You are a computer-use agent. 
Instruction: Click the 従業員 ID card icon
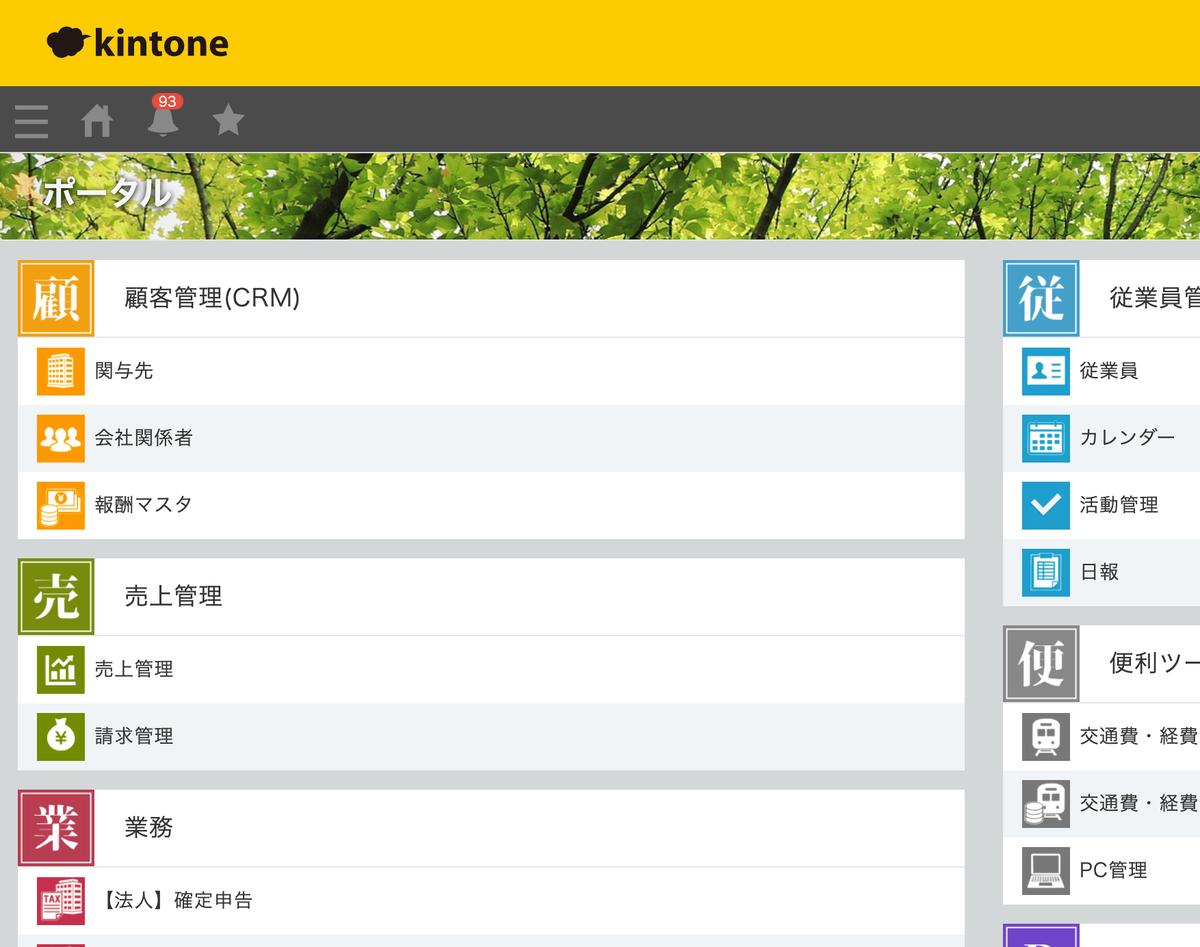pyautogui.click(x=1044, y=370)
